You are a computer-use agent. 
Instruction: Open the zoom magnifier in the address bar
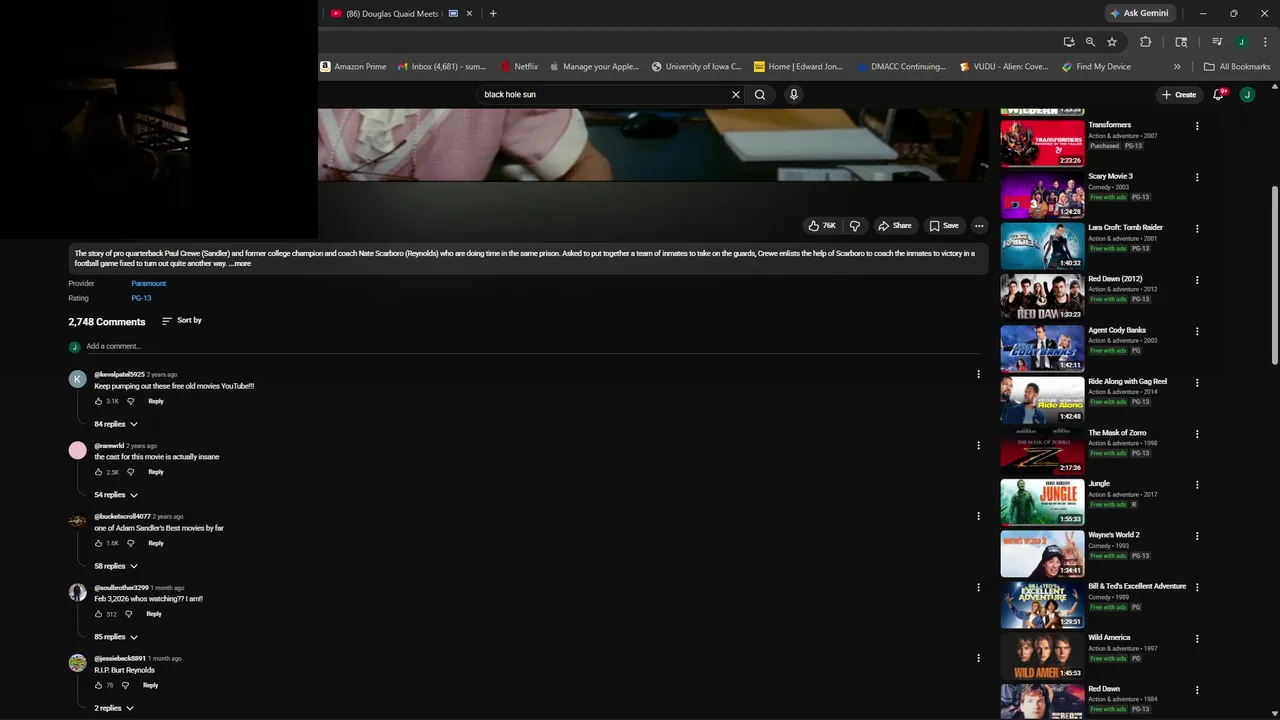click(1090, 42)
